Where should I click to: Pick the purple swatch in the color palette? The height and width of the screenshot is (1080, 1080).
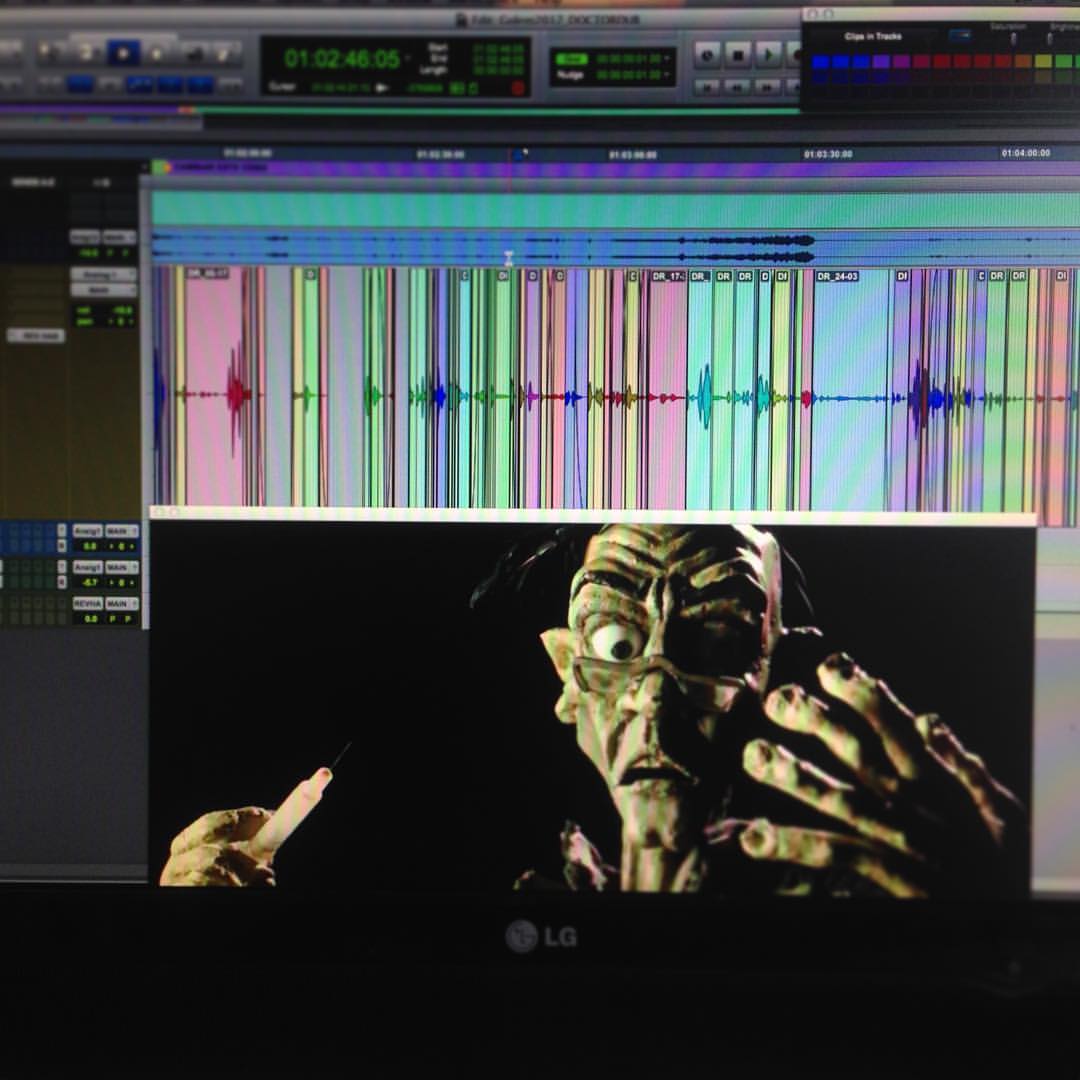click(881, 62)
